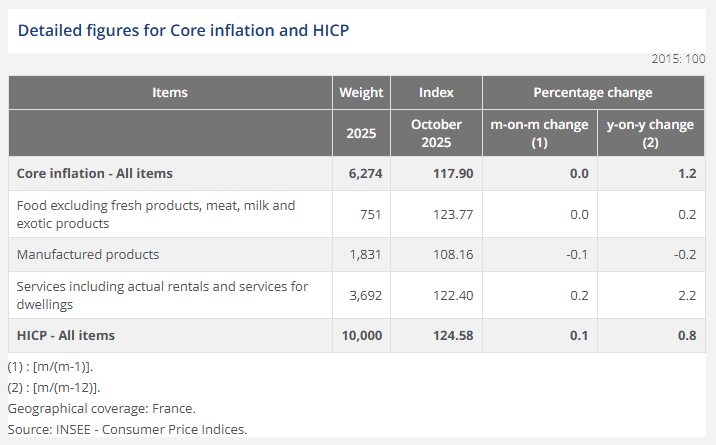This screenshot has height=445, width=716.
Task: Select the 'Geographical coverage: France' note
Action: (101, 408)
